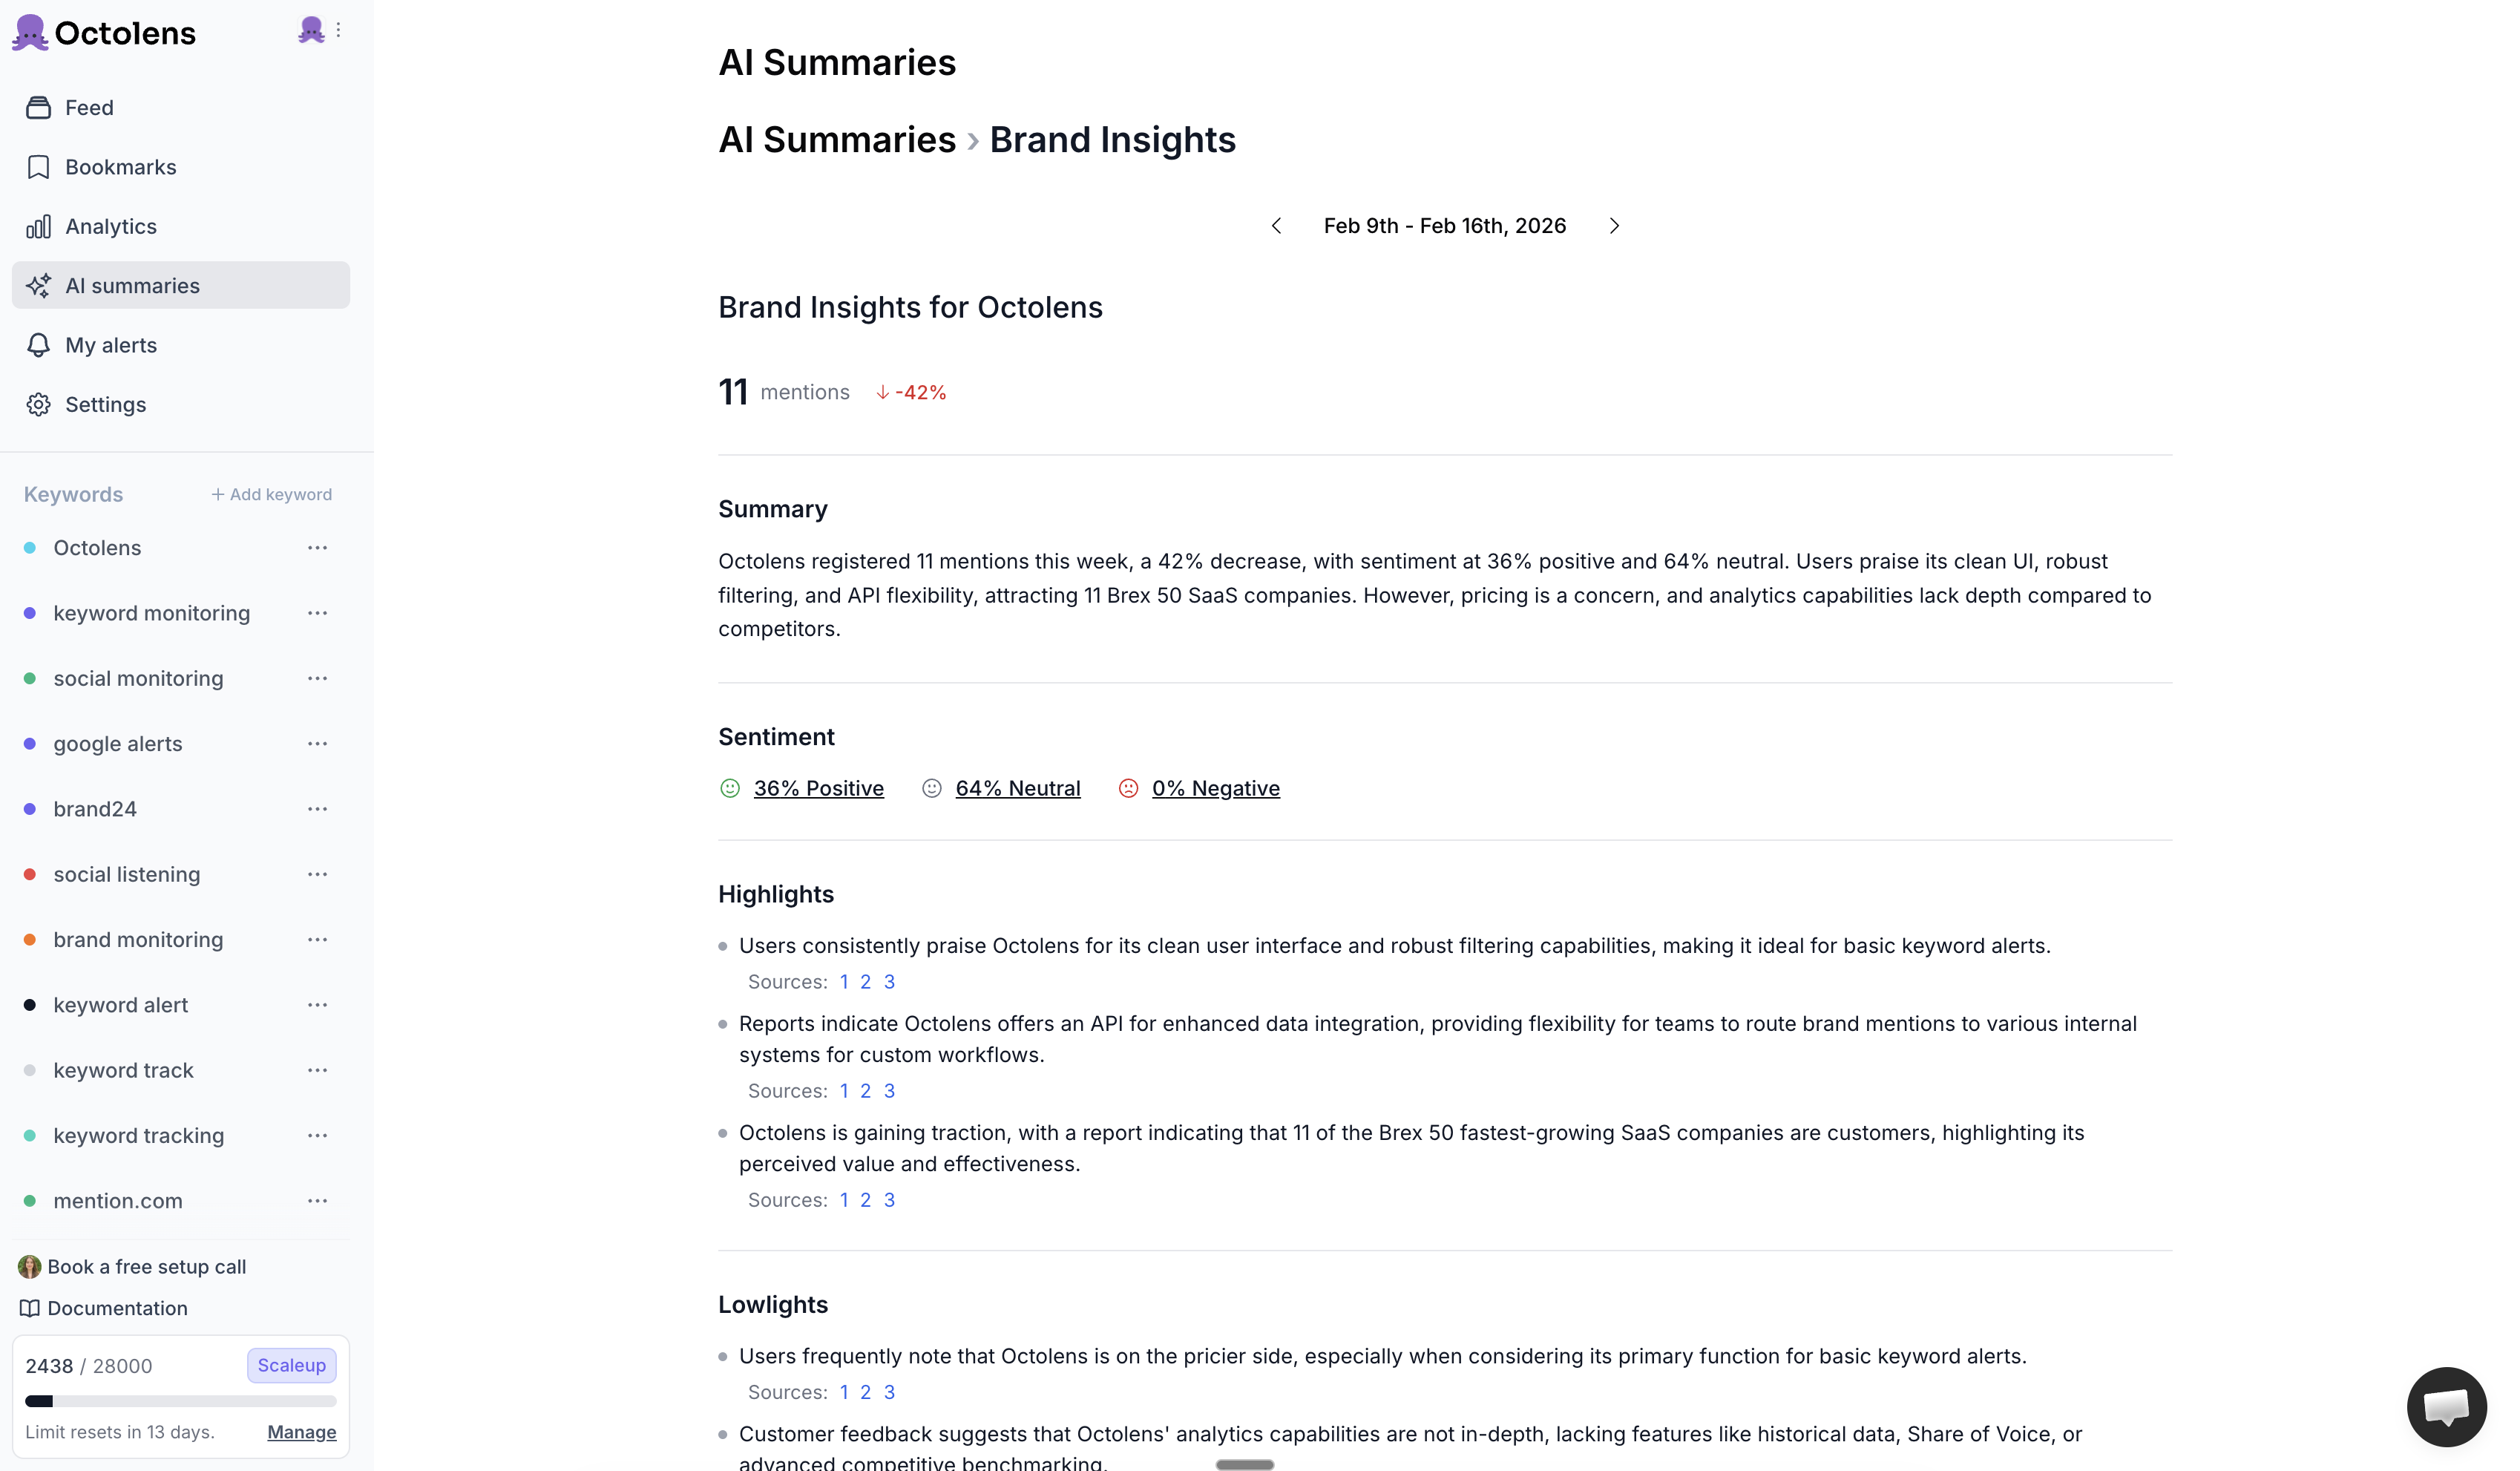
Task: Click the Manage plan link
Action: [301, 1432]
